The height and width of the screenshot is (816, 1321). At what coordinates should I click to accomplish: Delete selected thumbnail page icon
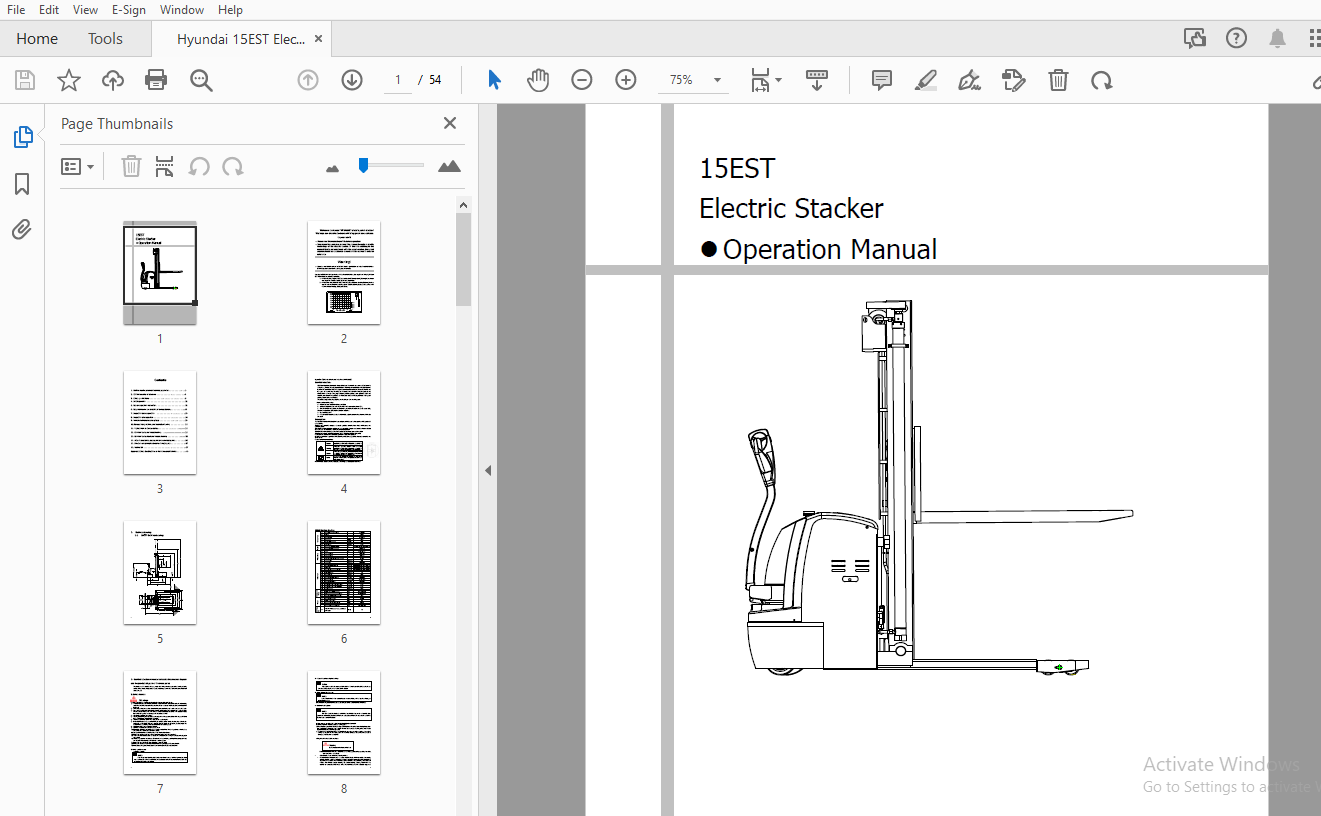131,167
